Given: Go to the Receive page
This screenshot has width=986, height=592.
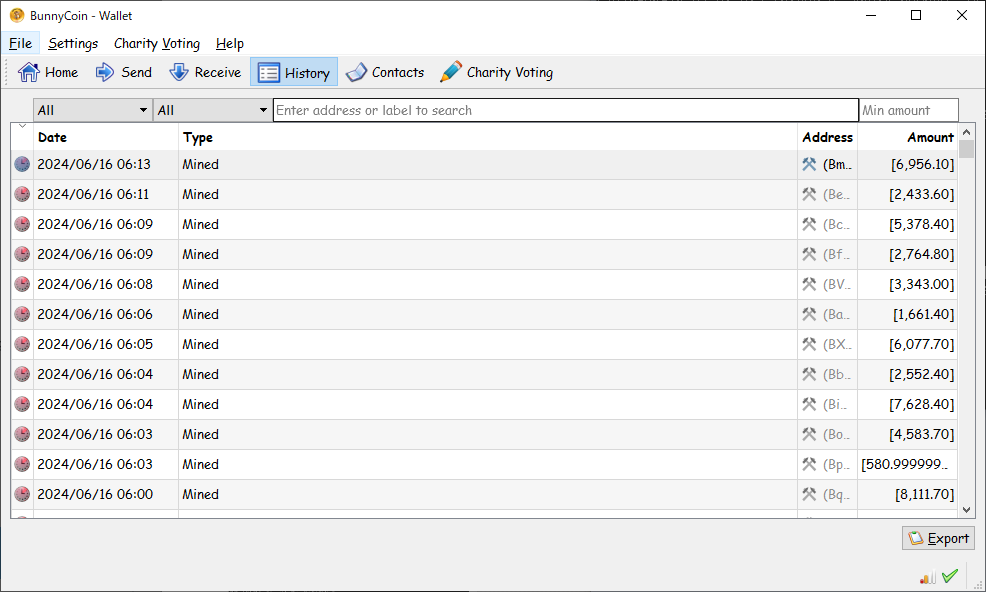Looking at the screenshot, I should coord(205,72).
